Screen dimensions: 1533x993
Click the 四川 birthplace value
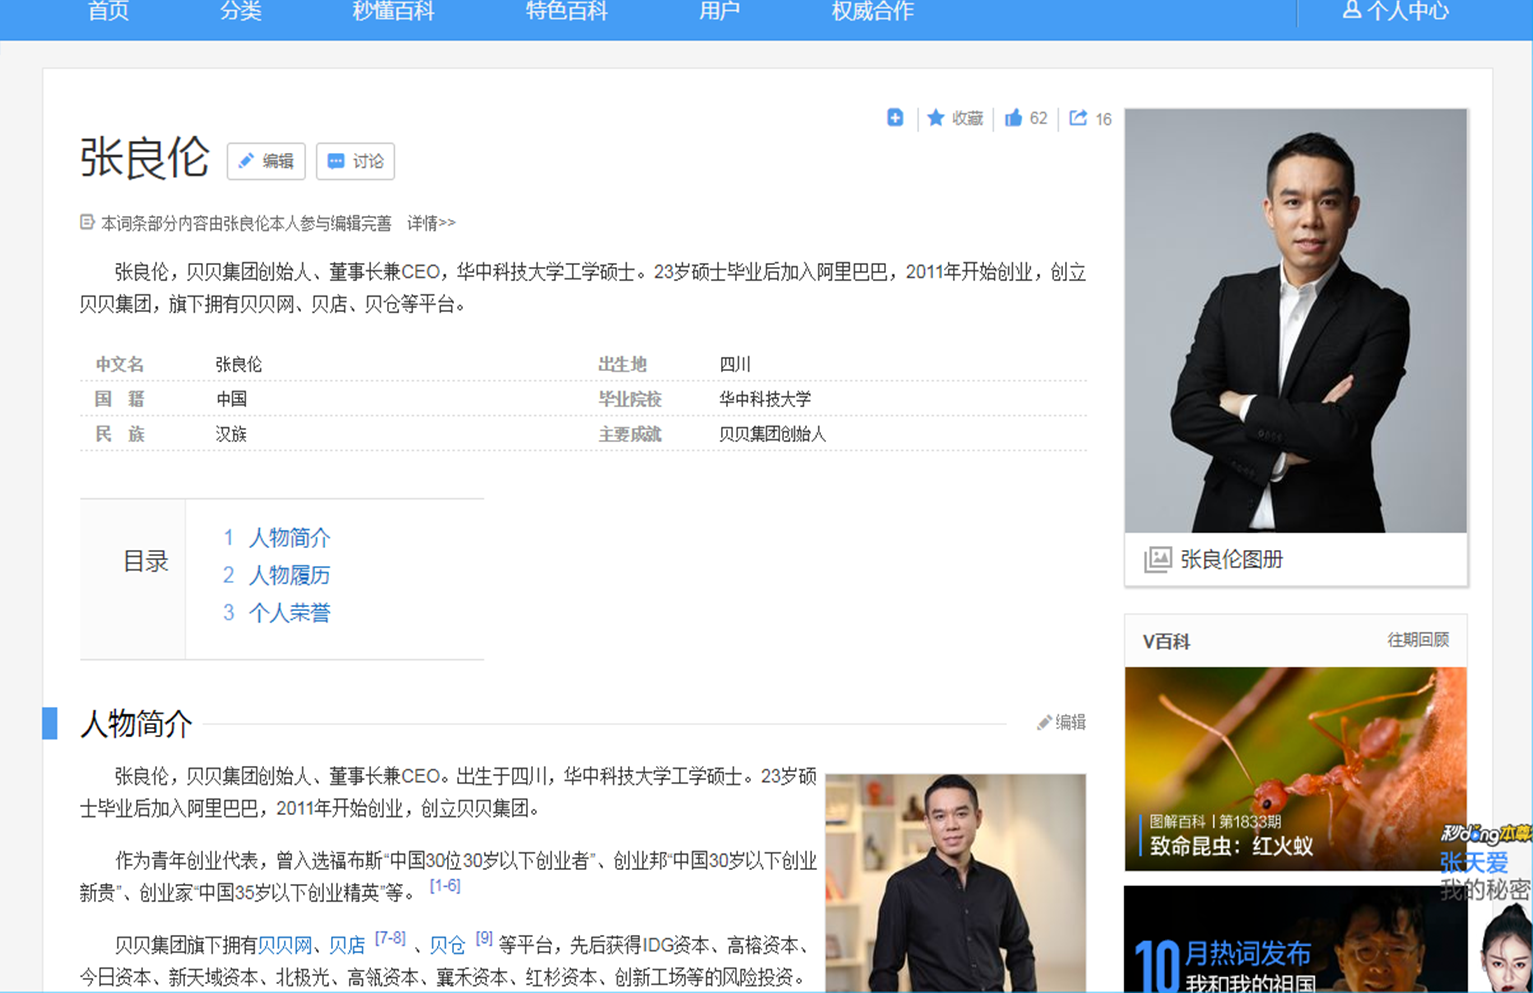pyautogui.click(x=735, y=364)
